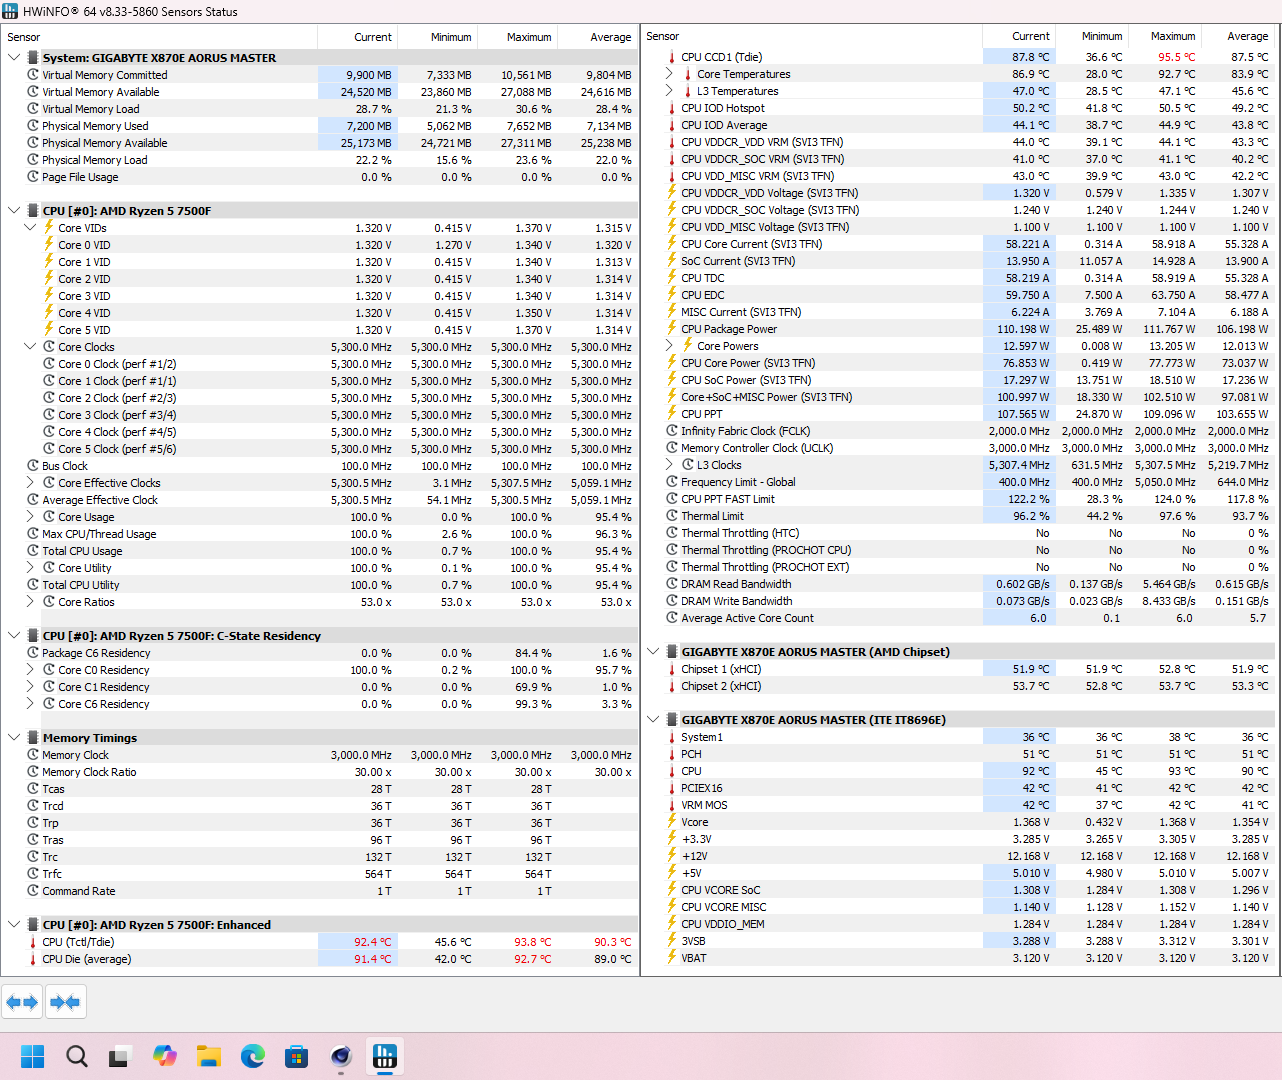Image resolution: width=1282 pixels, height=1080 pixels.
Task: Collapse the System: GIGABYTE X870E AORUS MASTER section
Action: [13, 58]
